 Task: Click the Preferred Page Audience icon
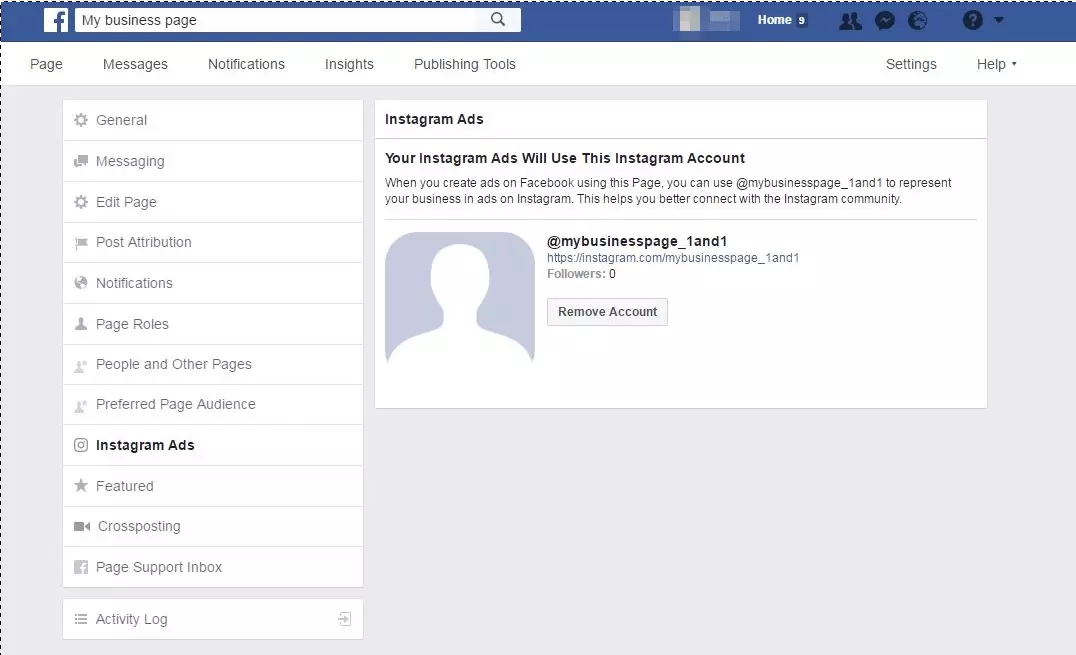(81, 405)
